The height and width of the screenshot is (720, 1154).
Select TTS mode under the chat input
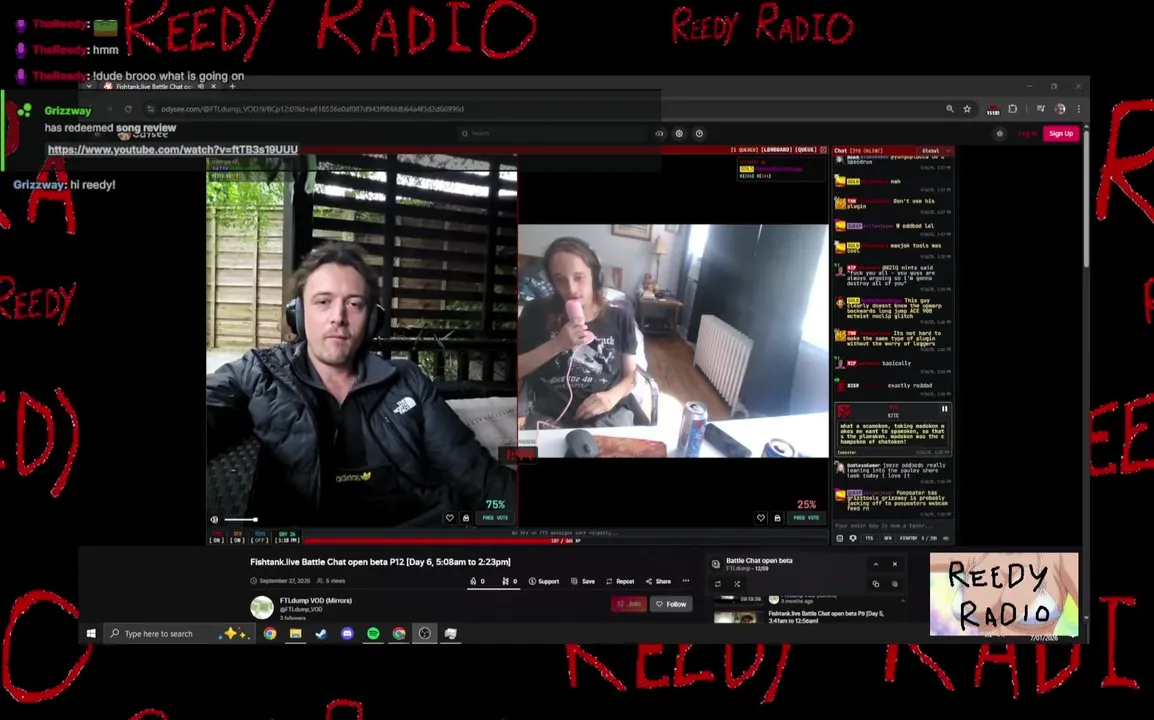869,538
